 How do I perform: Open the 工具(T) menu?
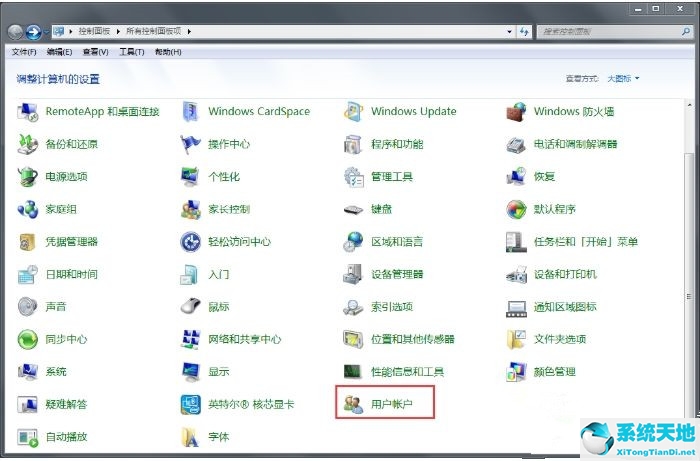click(x=132, y=52)
